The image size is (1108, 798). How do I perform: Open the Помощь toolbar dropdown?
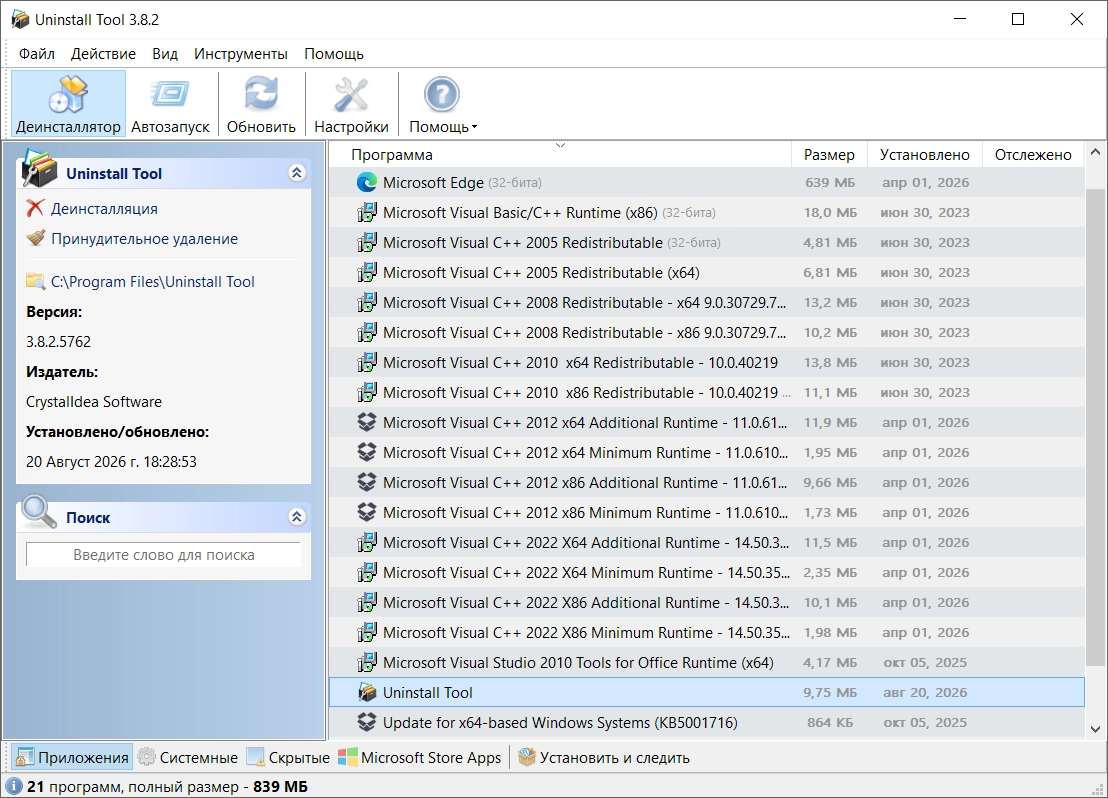point(442,103)
